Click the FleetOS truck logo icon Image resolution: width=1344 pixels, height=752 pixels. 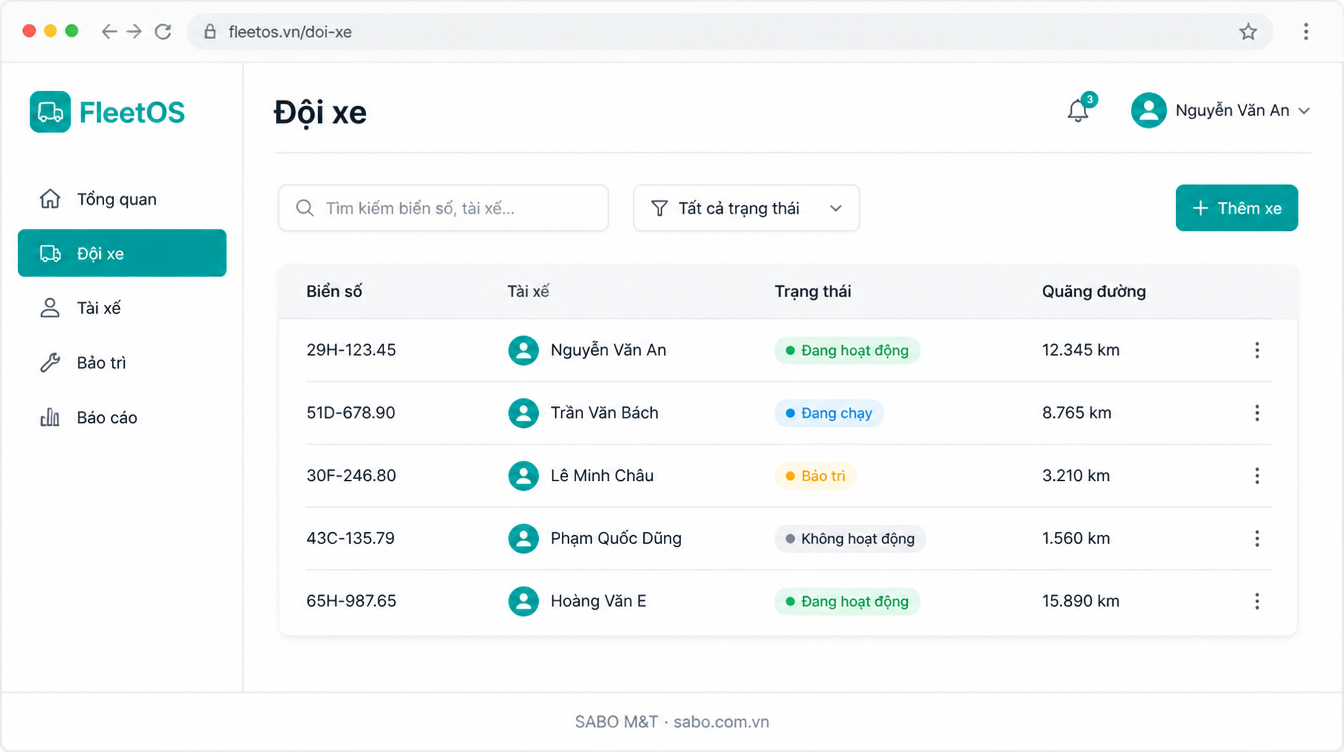(50, 112)
